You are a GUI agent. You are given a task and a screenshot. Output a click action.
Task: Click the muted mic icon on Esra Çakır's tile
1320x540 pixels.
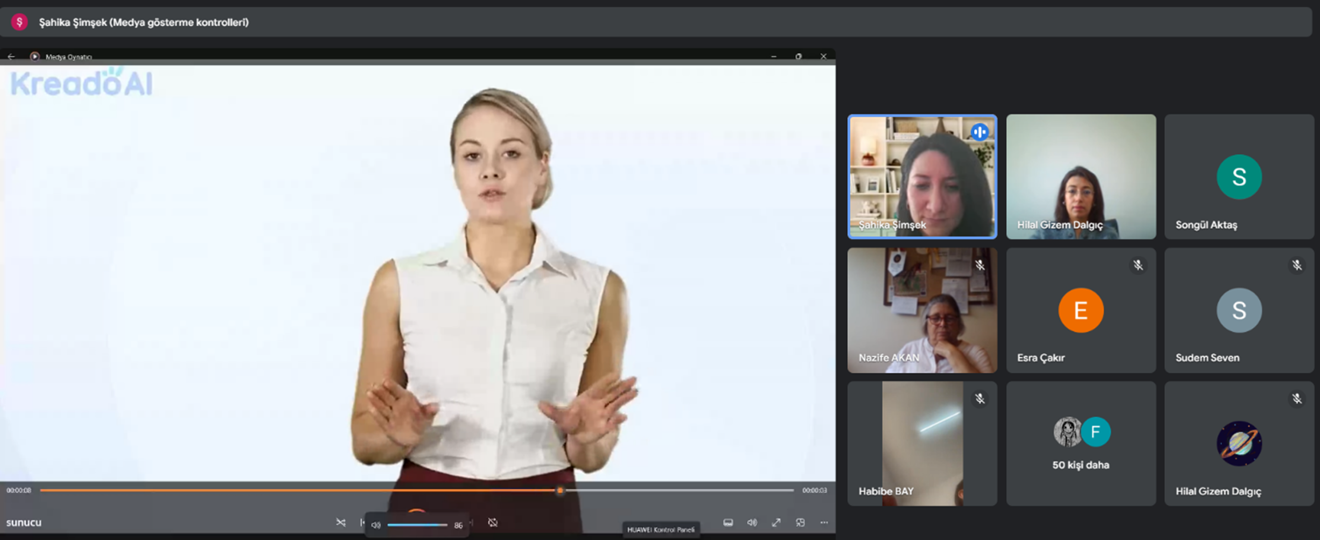(1137, 265)
